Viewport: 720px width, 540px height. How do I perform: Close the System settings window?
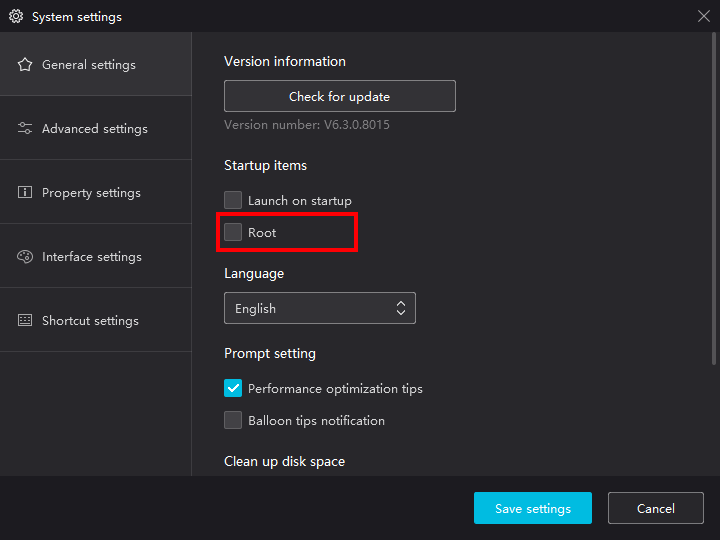pos(703,16)
